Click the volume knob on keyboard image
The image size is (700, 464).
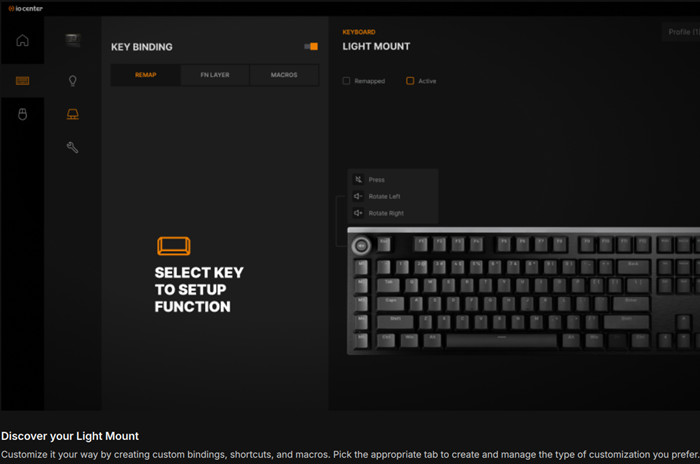click(361, 246)
